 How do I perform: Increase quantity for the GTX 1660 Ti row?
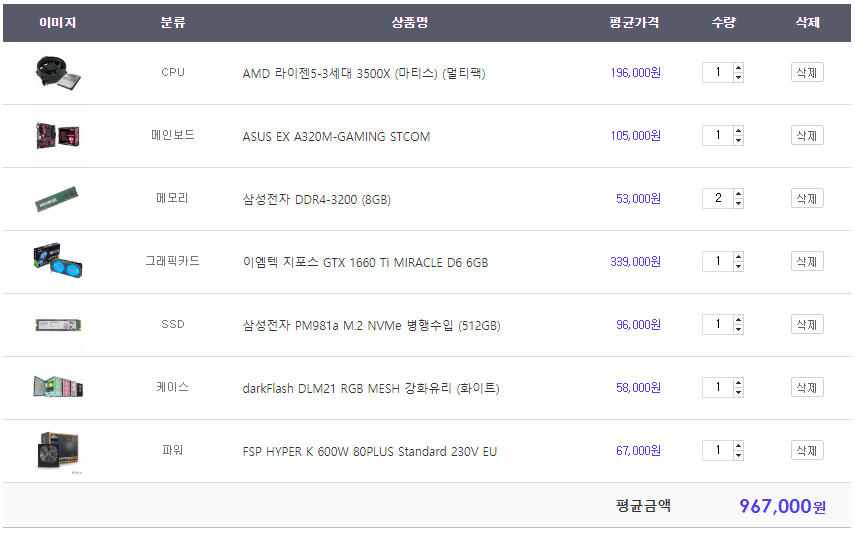[x=738, y=256]
